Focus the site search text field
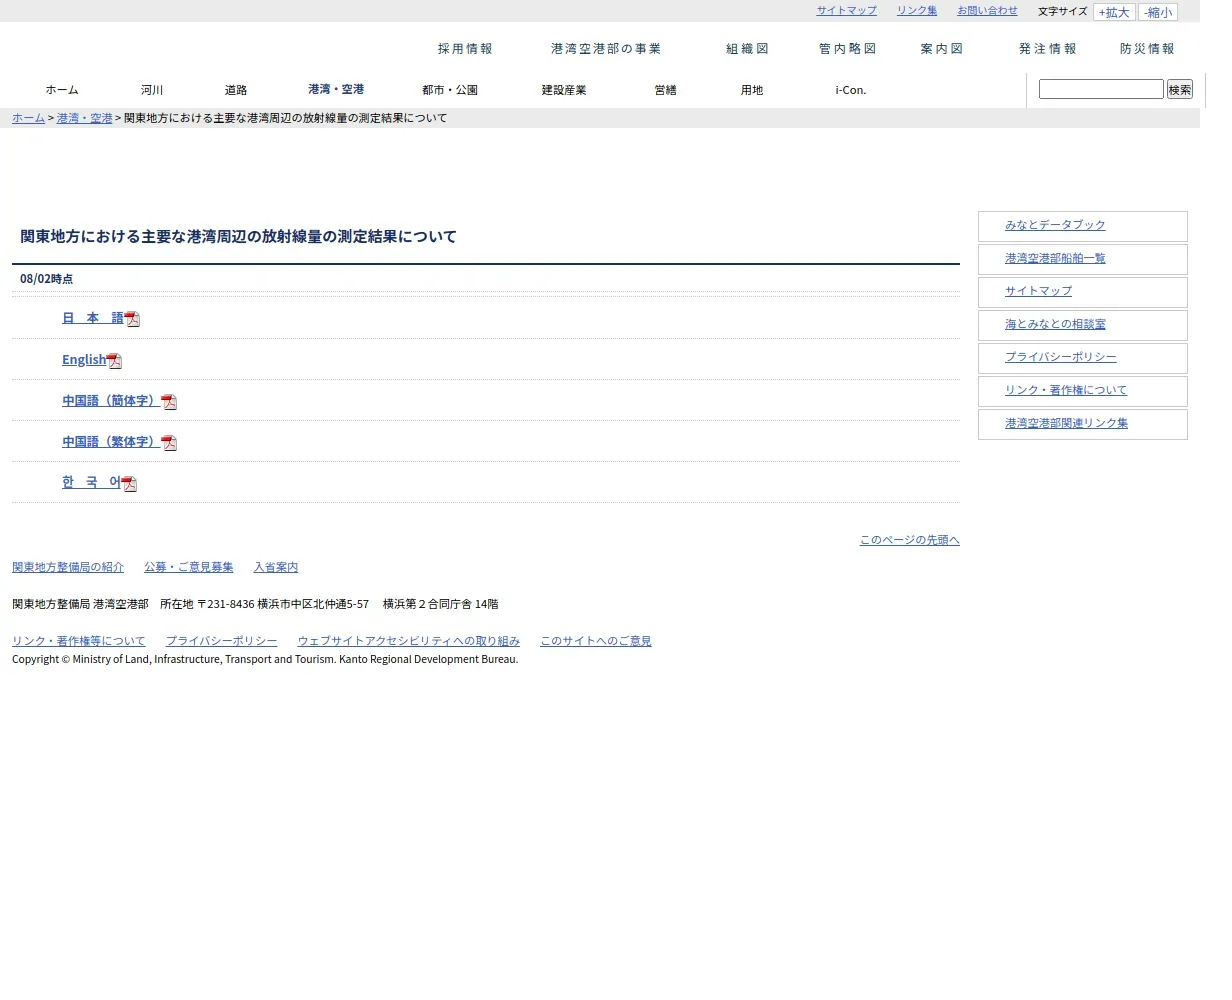This screenshot has height=1000, width=1232. coord(1101,89)
